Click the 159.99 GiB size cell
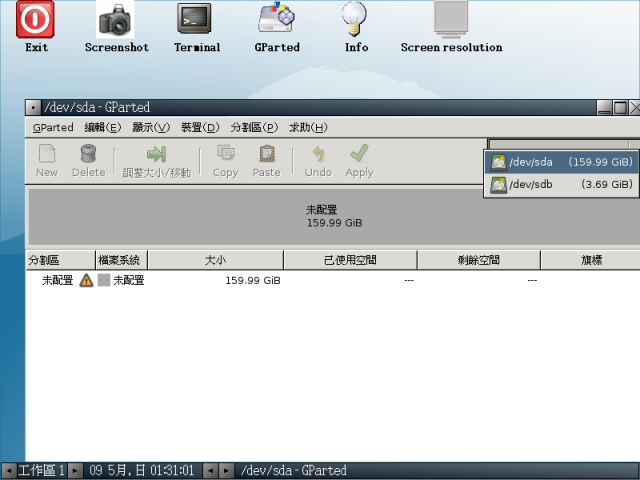Viewport: 640px width, 480px height. 253,280
